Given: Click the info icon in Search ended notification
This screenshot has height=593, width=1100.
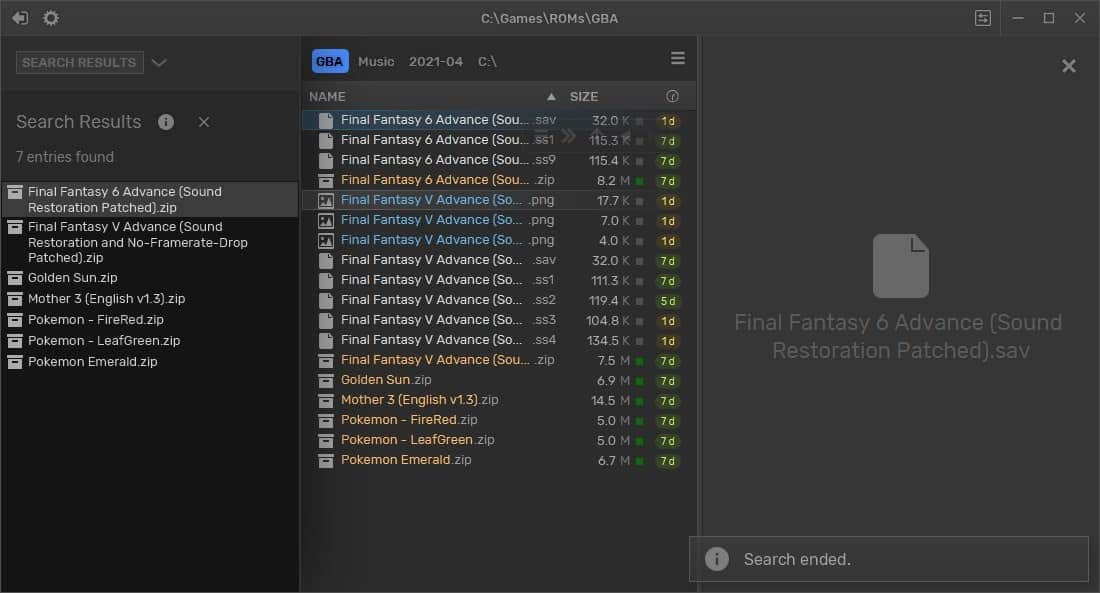Looking at the screenshot, I should 717,559.
